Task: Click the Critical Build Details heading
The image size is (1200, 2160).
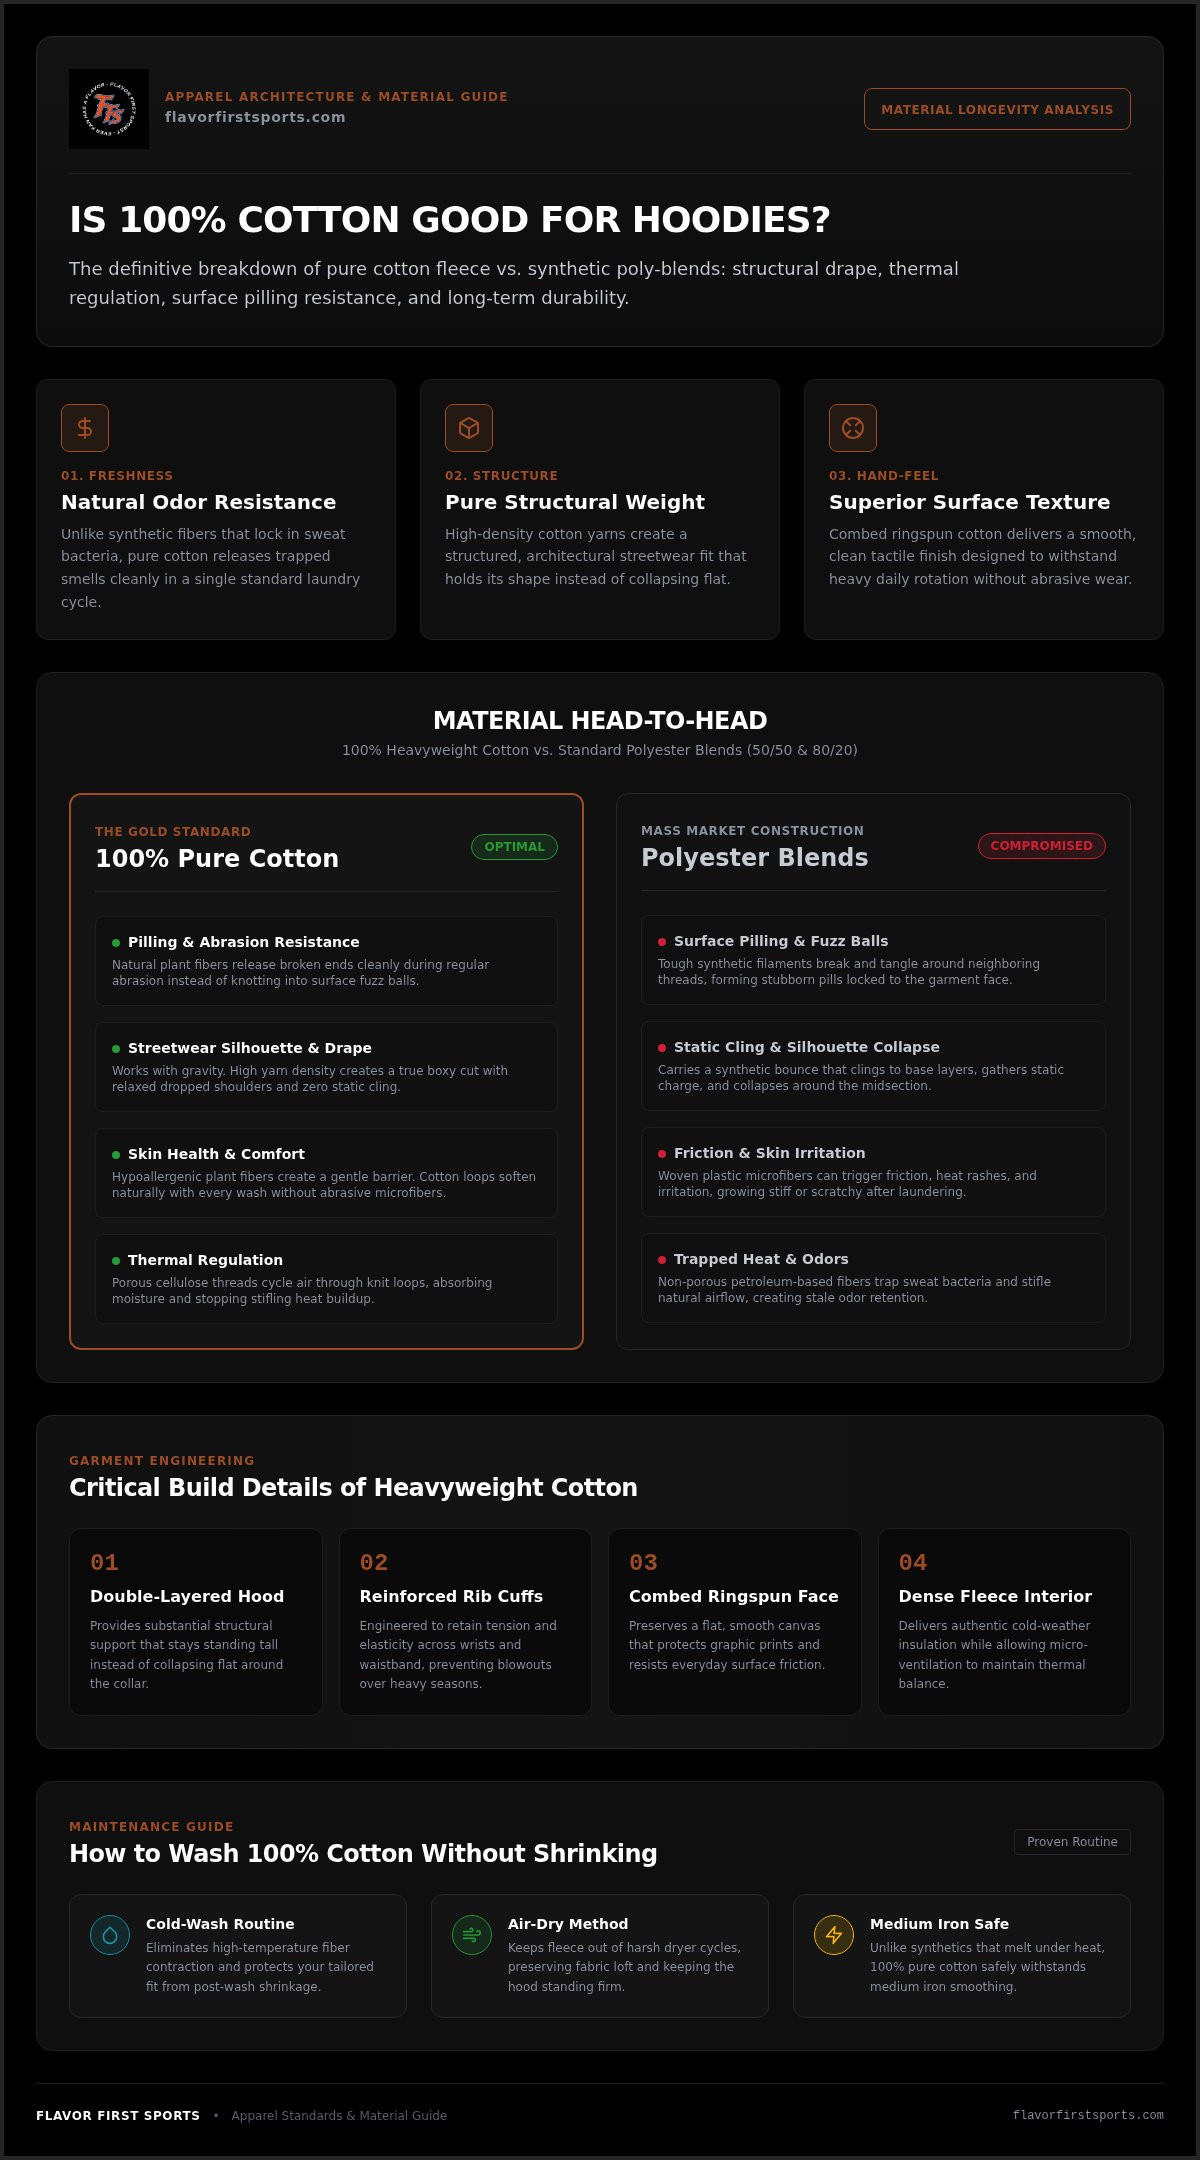Action: 353,1487
